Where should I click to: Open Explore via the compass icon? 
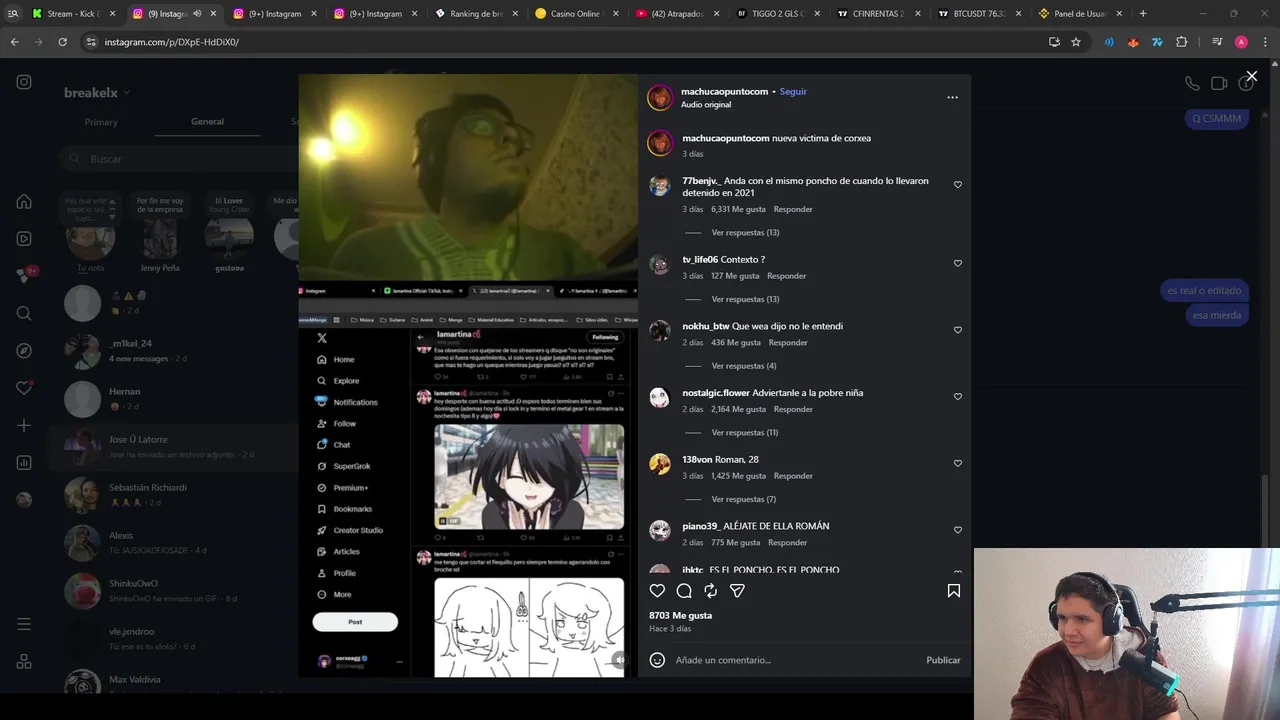point(24,351)
